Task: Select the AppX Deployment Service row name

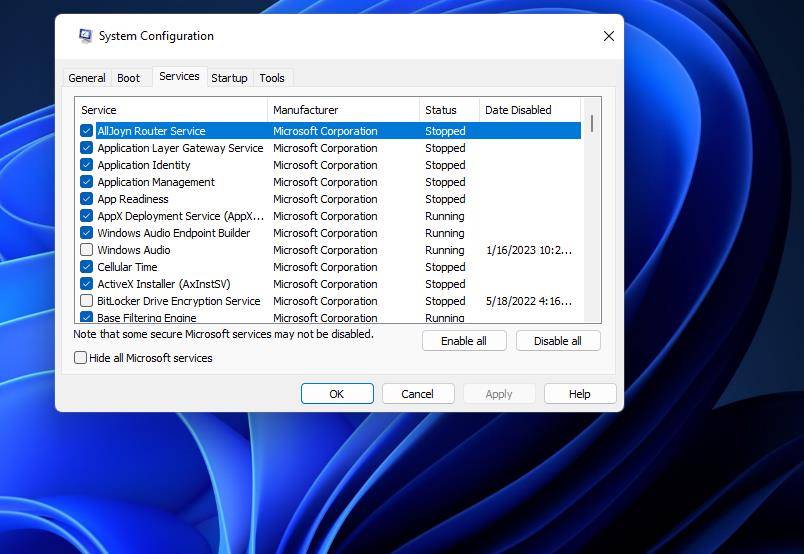Action: click(x=180, y=215)
